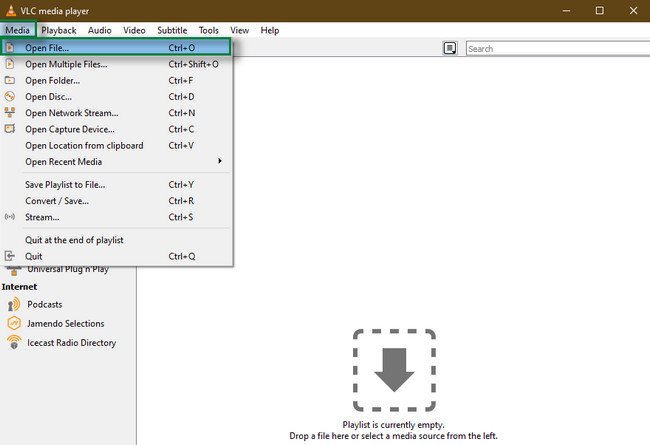
Task: Select Open Disc... menu entry
Action: (116, 97)
